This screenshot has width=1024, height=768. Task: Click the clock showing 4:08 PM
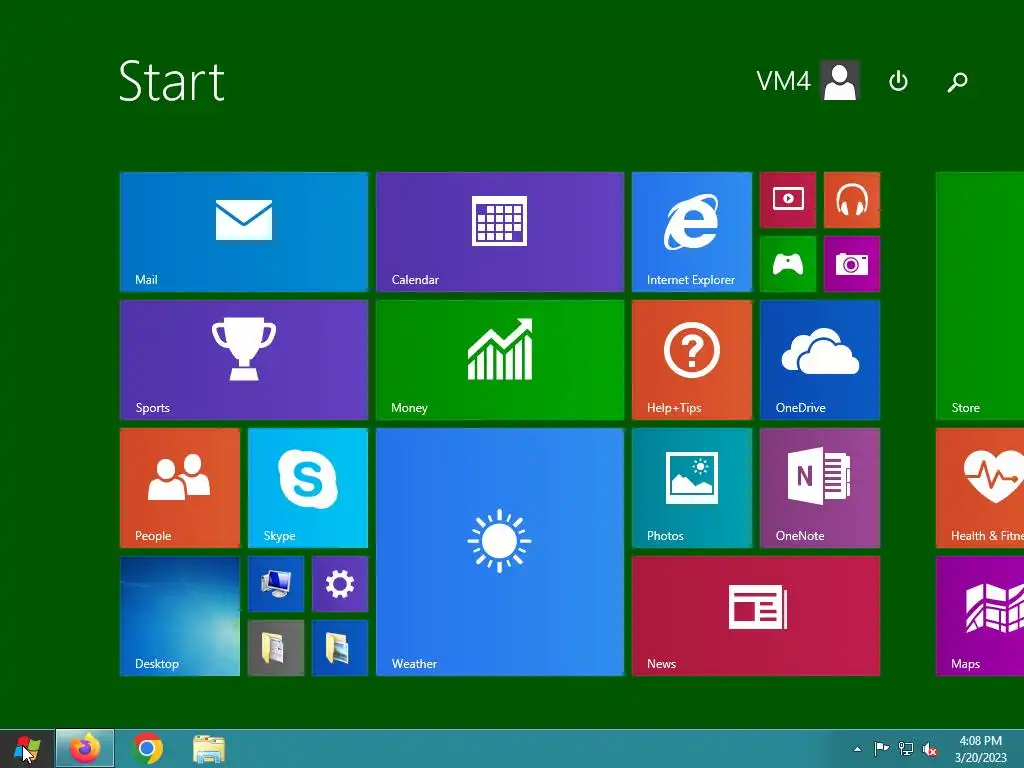[x=981, y=749]
